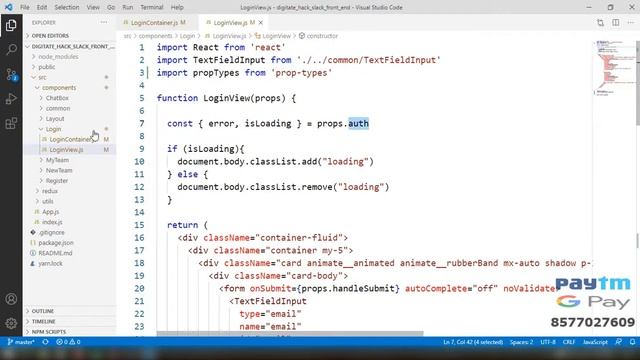Click the VS Code logo in title bar

pyautogui.click(x=9, y=7)
